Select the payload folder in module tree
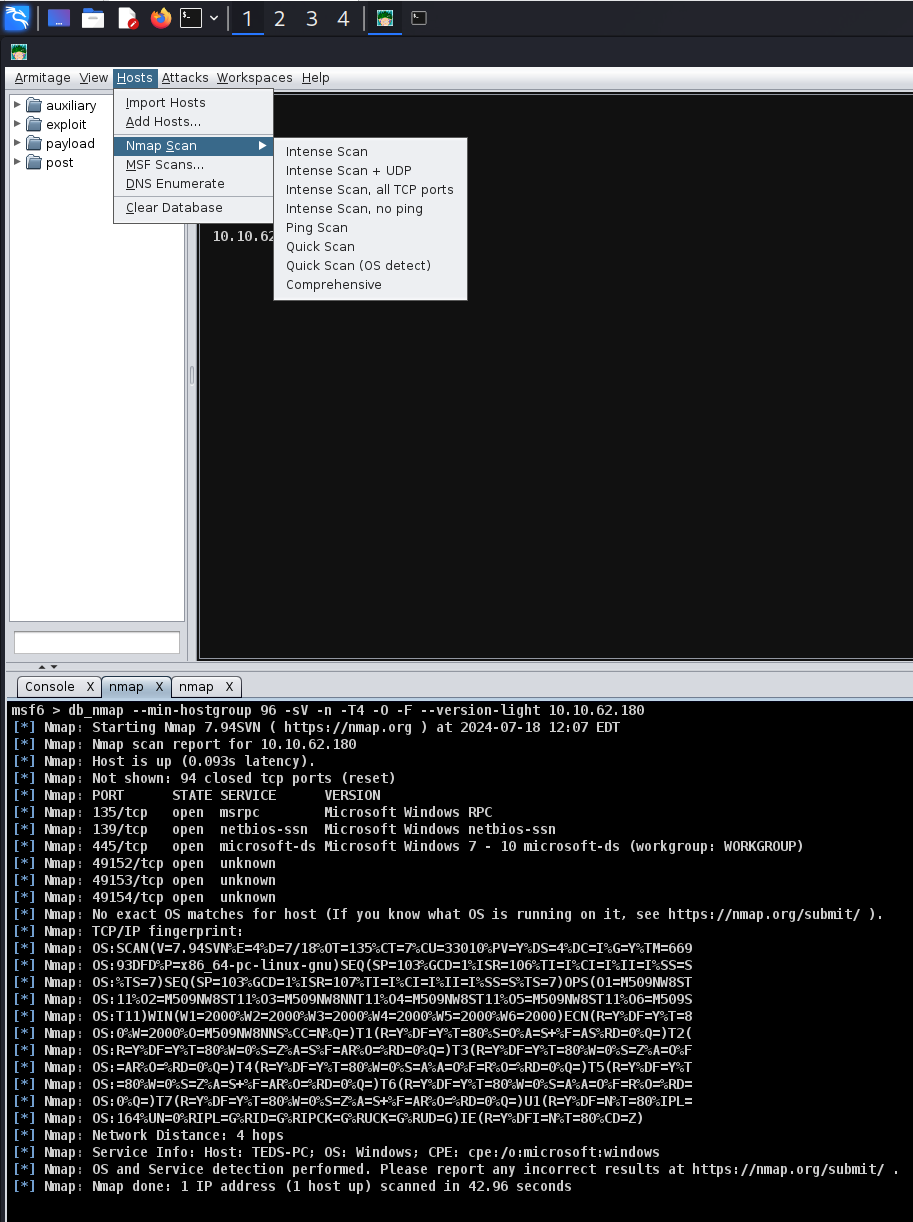The width and height of the screenshot is (913, 1222). coord(61,143)
